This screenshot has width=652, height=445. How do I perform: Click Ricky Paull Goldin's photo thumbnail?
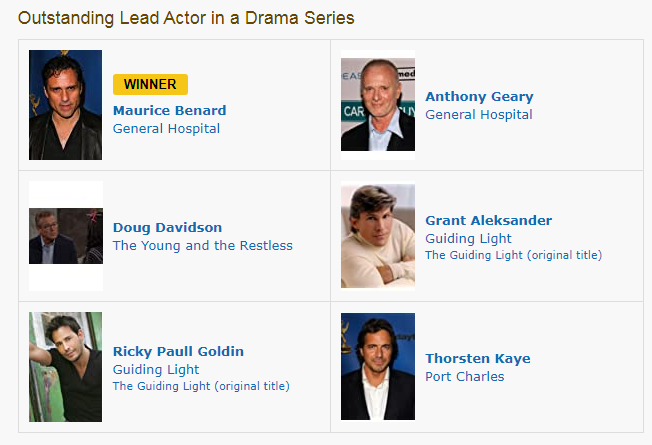coord(65,367)
